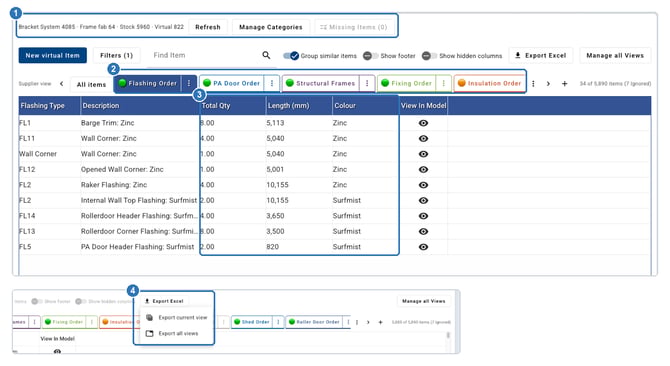The width and height of the screenshot is (670, 366).
Task: Select the Flashing Order tab
Action: point(148,83)
